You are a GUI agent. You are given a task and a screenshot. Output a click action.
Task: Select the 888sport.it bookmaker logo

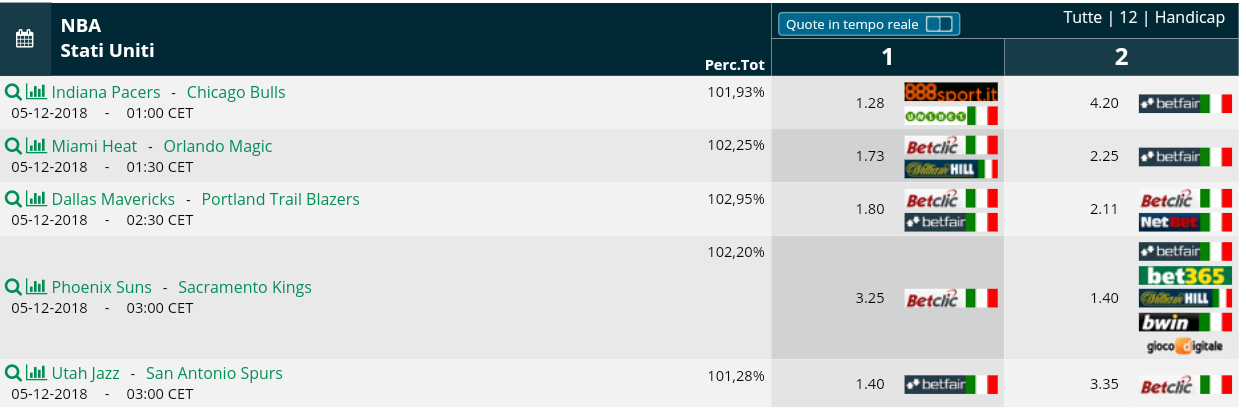(x=951, y=92)
